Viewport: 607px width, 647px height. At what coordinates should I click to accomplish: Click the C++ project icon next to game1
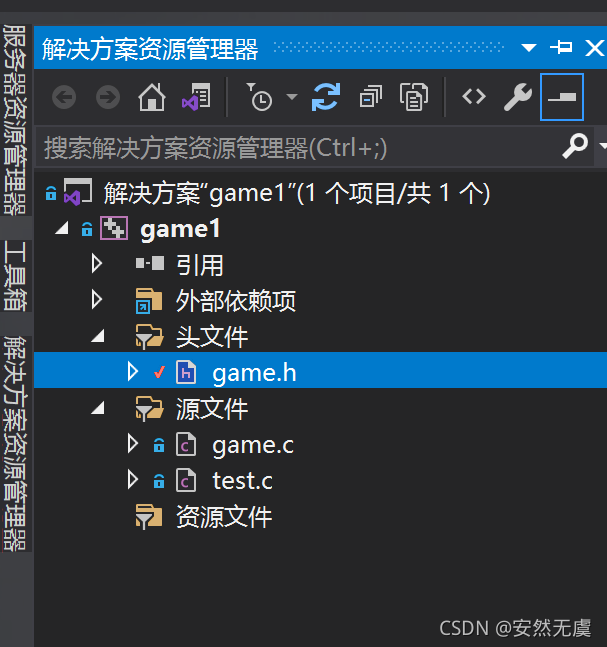click(x=114, y=228)
